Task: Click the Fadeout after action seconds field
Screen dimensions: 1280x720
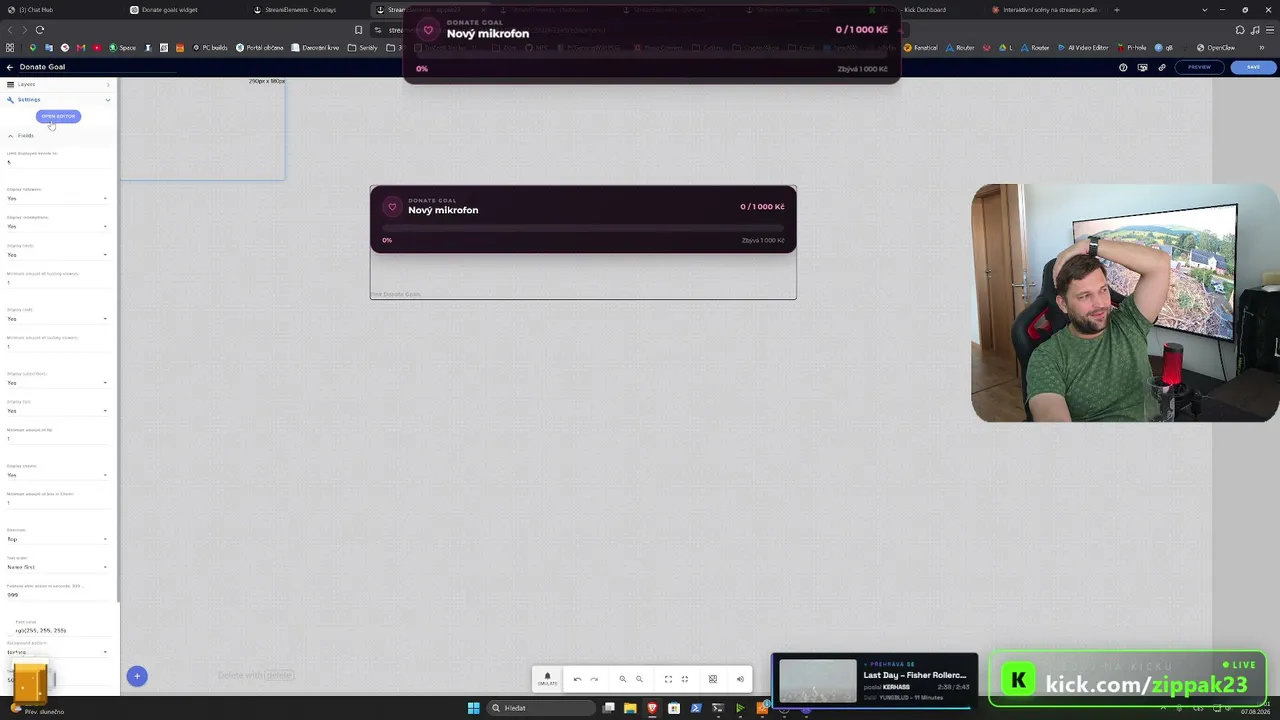Action: 57,595
